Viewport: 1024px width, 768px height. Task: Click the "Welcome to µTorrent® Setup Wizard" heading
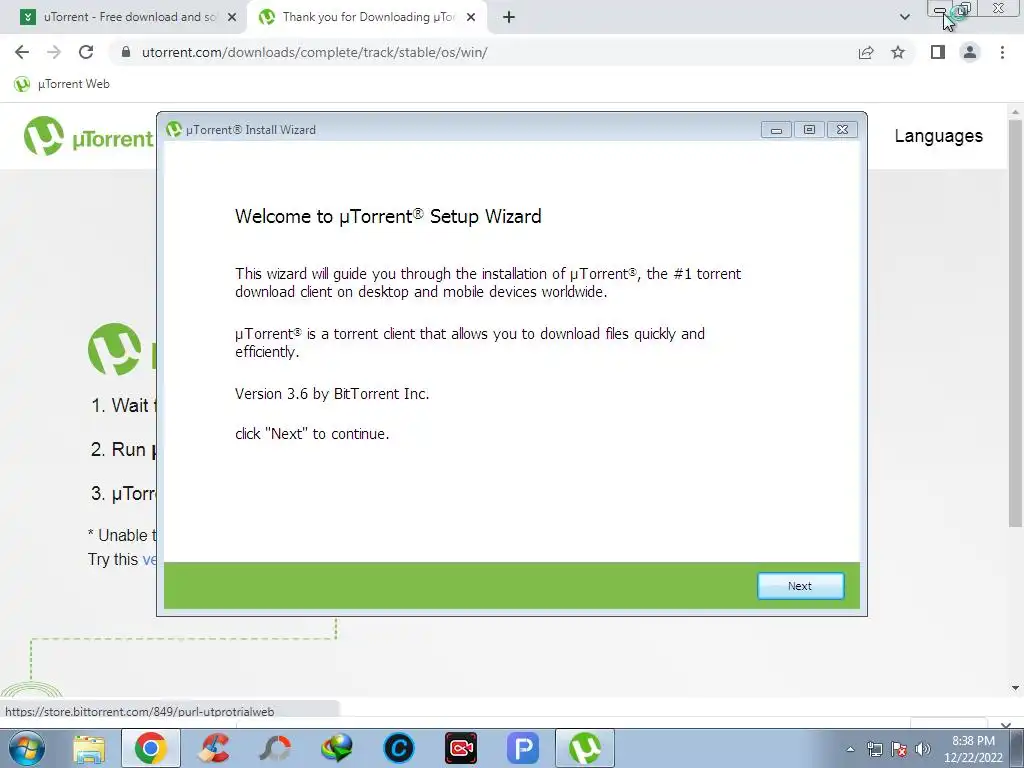388,216
